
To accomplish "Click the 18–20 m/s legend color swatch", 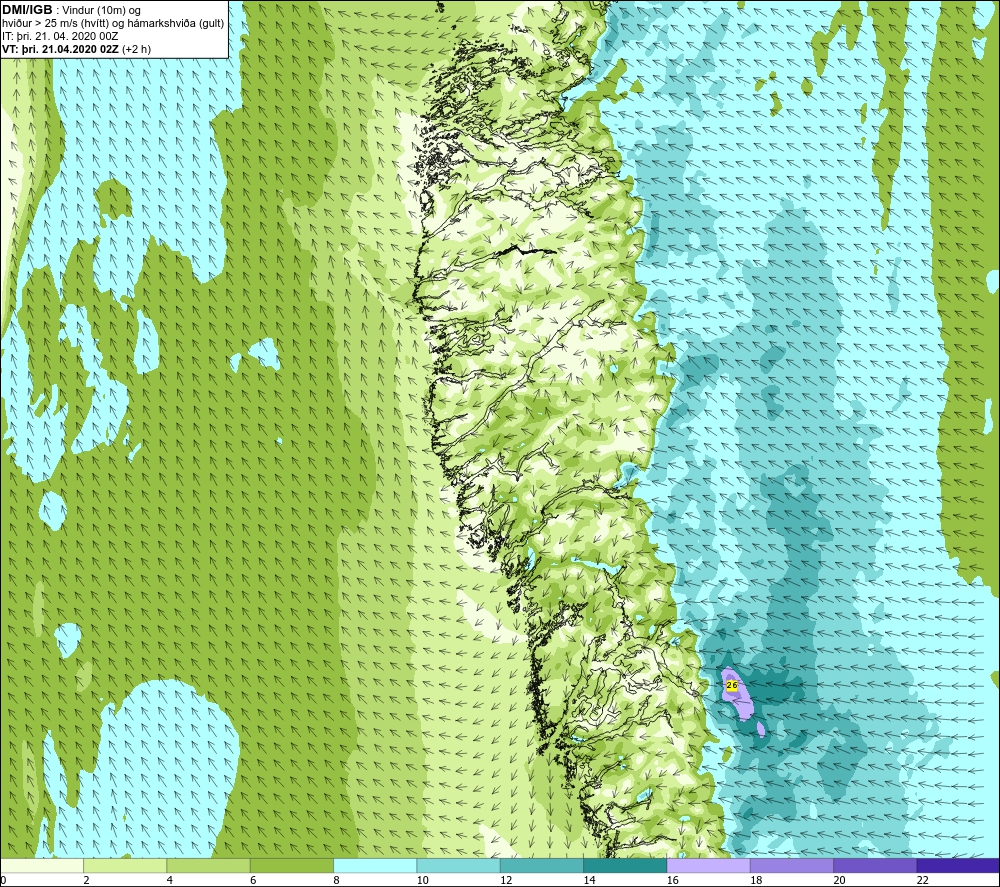I will pyautogui.click(x=791, y=865).
